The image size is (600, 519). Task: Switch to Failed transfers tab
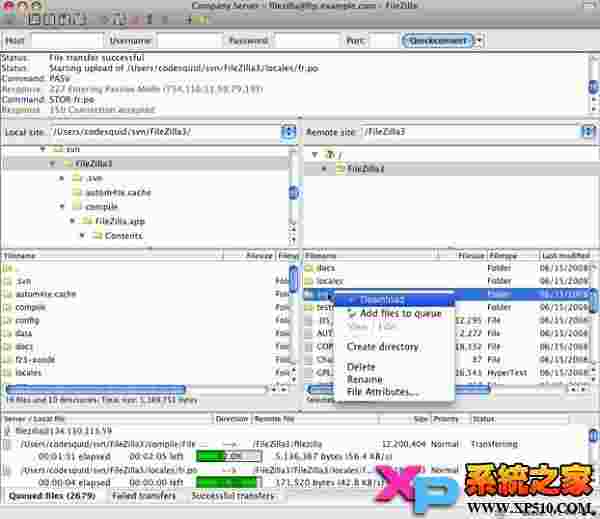click(x=144, y=496)
